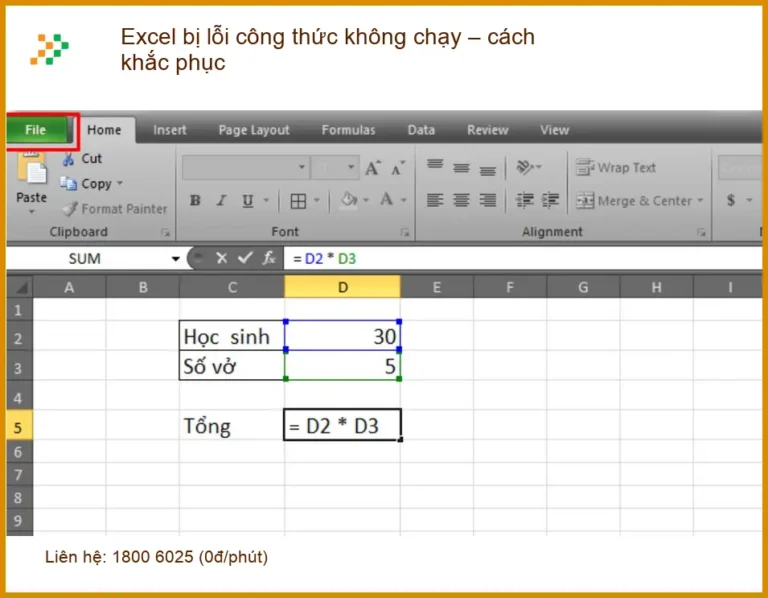The height and width of the screenshot is (598, 768).
Task: Open the File tab
Action: 38,130
